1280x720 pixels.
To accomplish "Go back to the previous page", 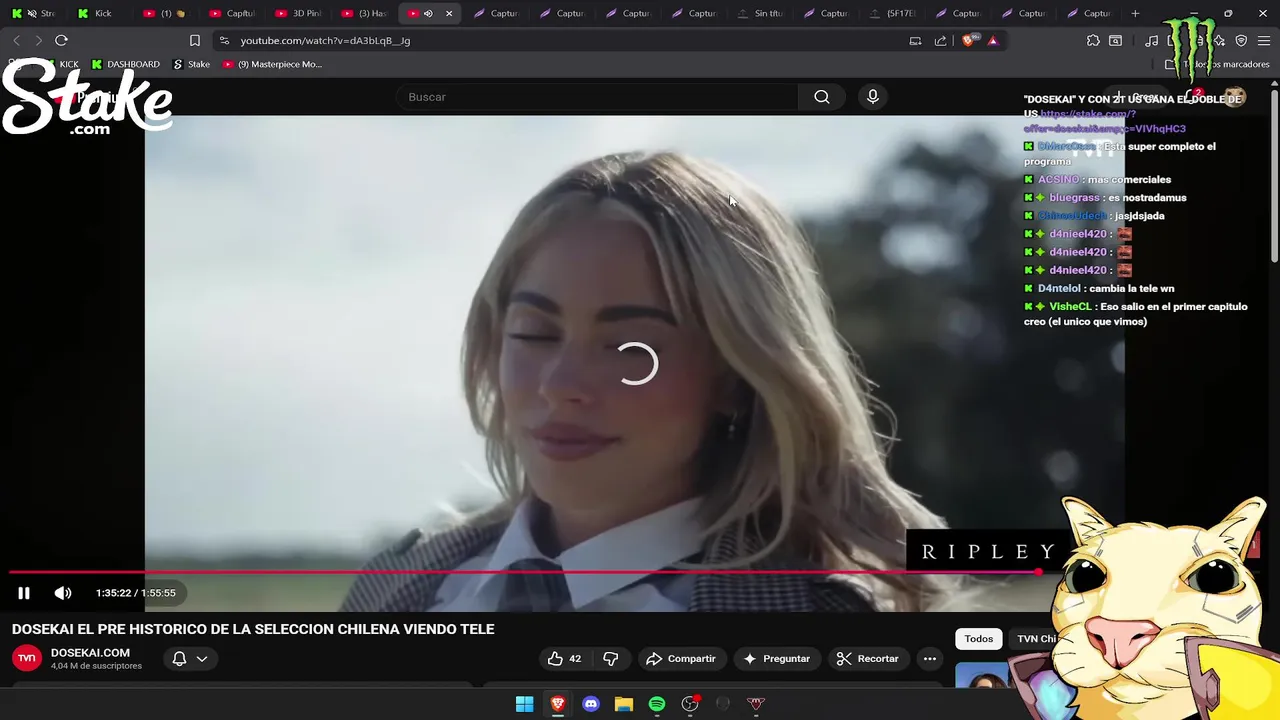I will 16,40.
